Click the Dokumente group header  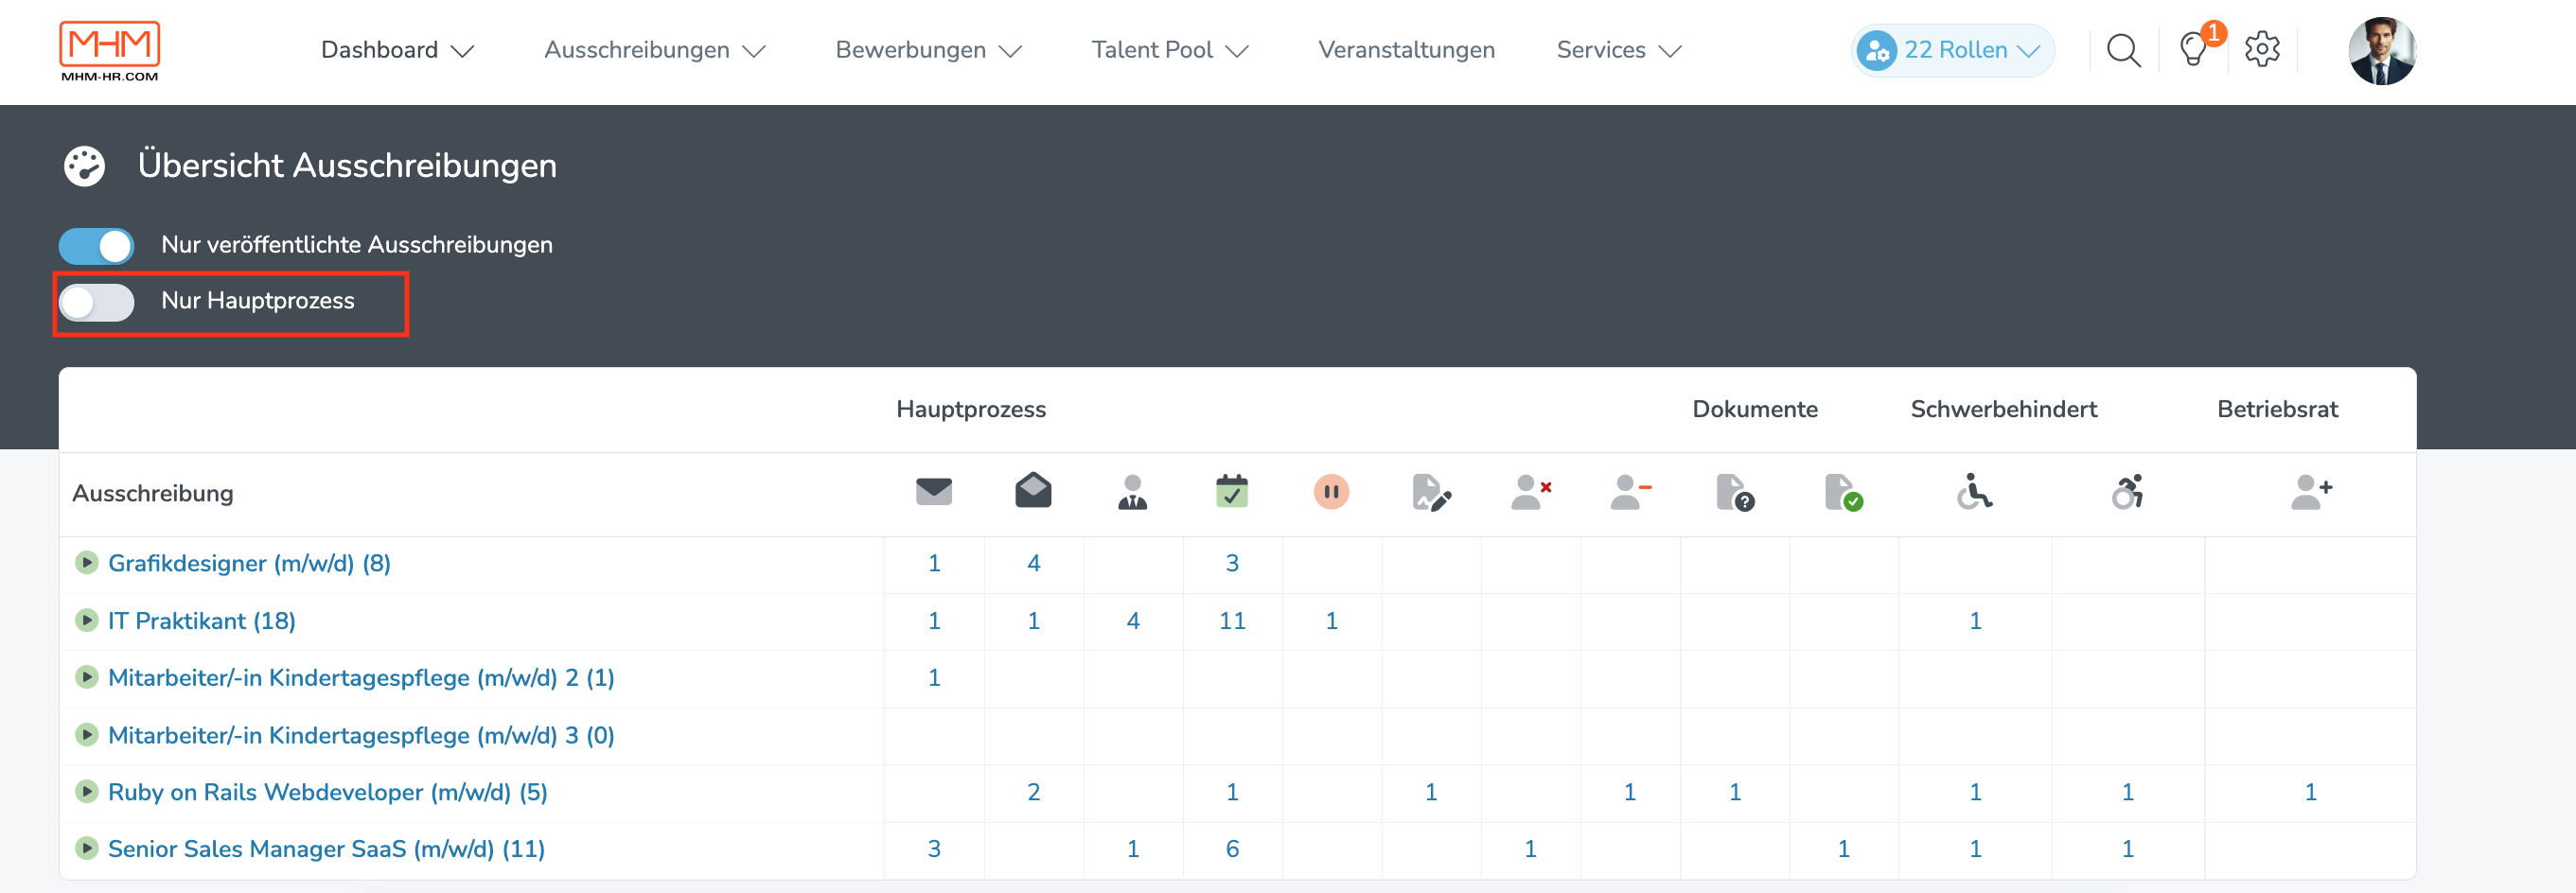(x=1754, y=410)
